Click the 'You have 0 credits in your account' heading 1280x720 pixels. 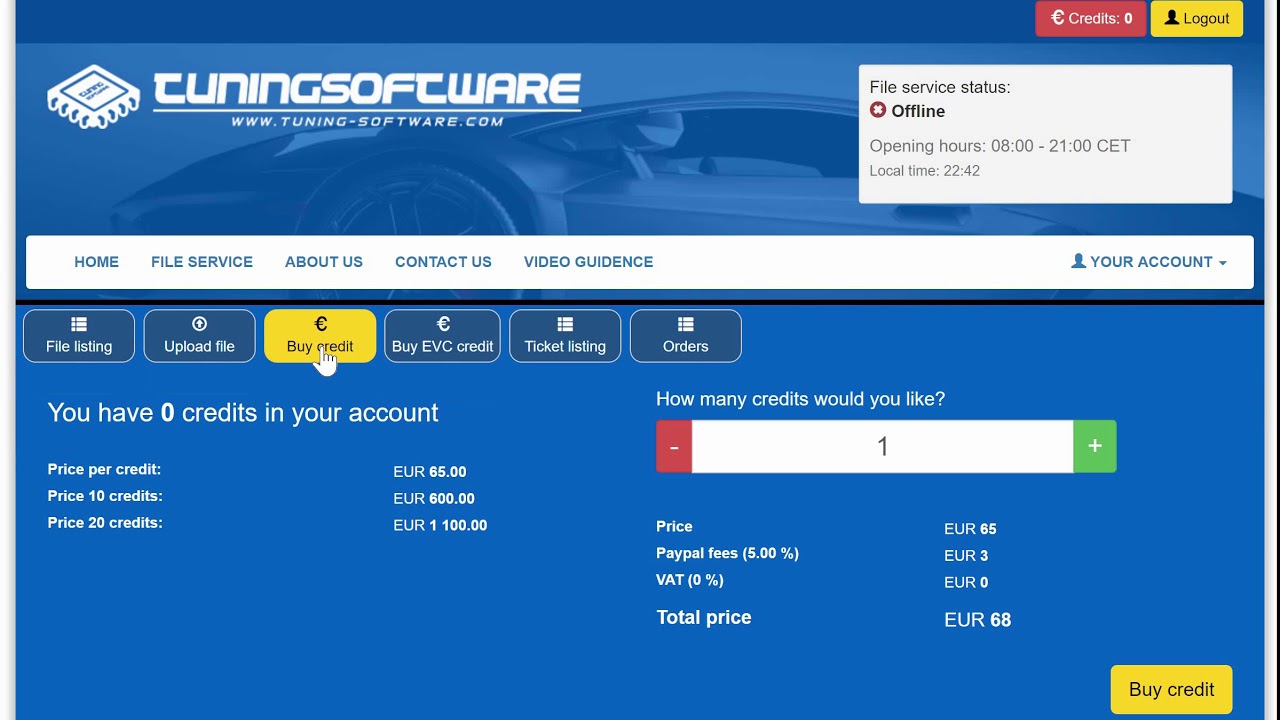(243, 413)
